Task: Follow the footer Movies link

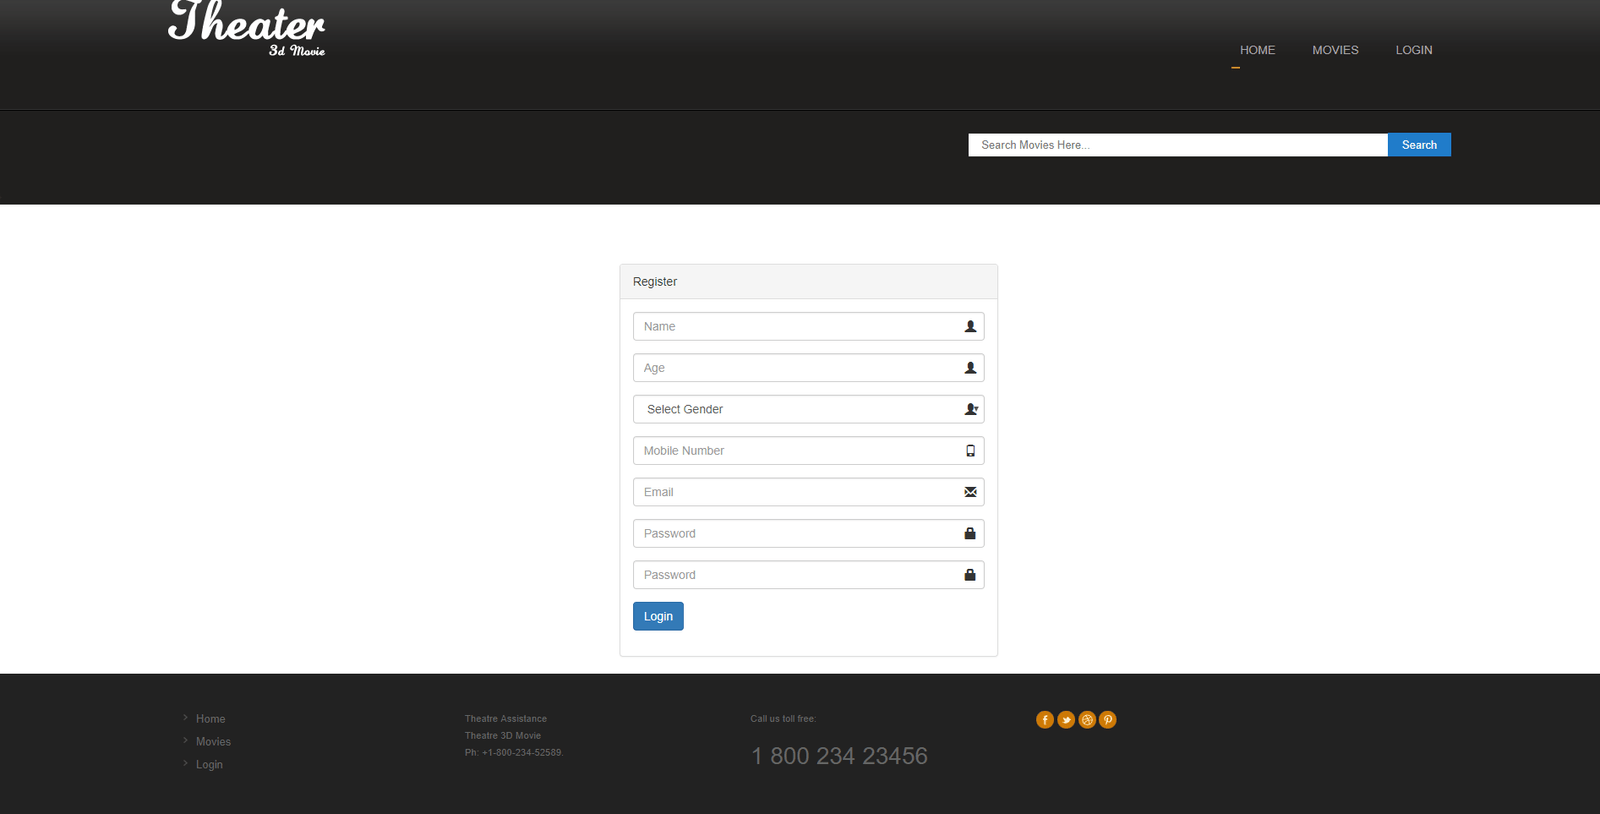Action: 213,742
